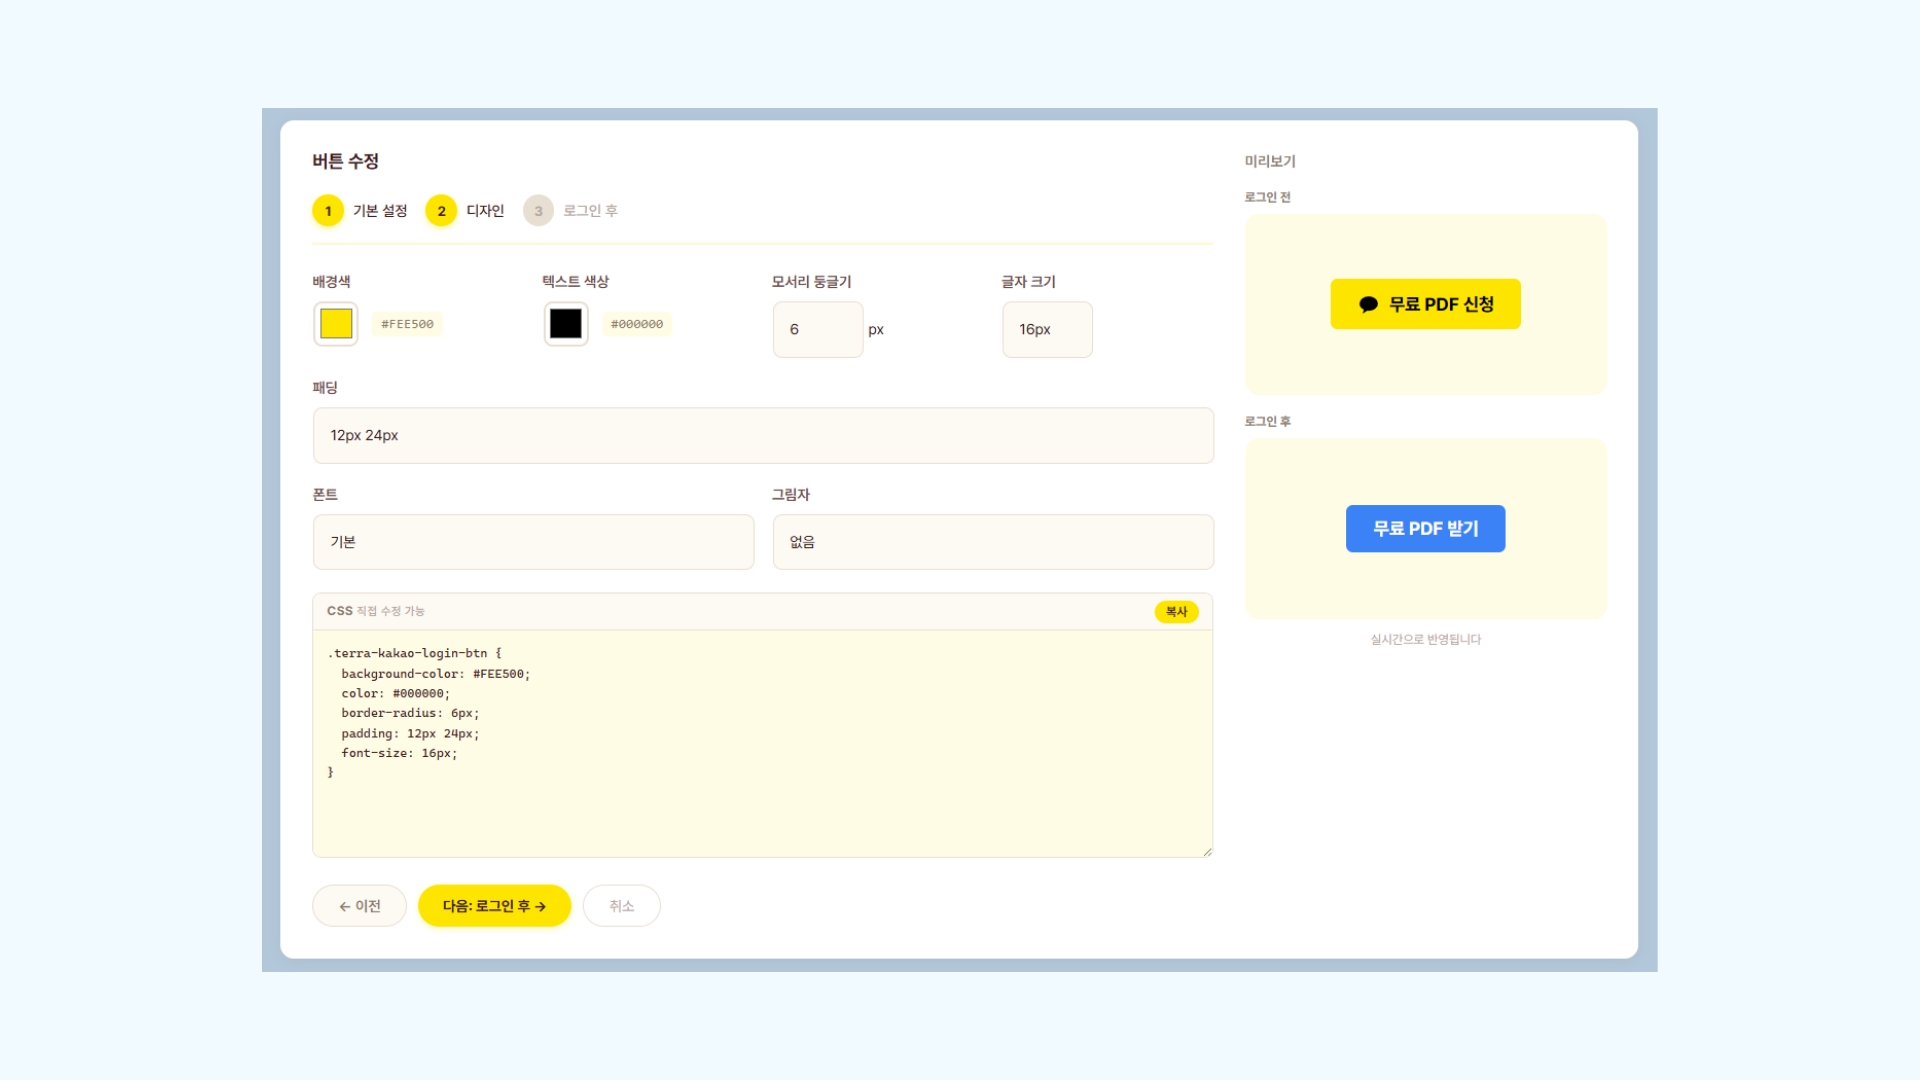Open the yellow background color swatch

(x=336, y=324)
